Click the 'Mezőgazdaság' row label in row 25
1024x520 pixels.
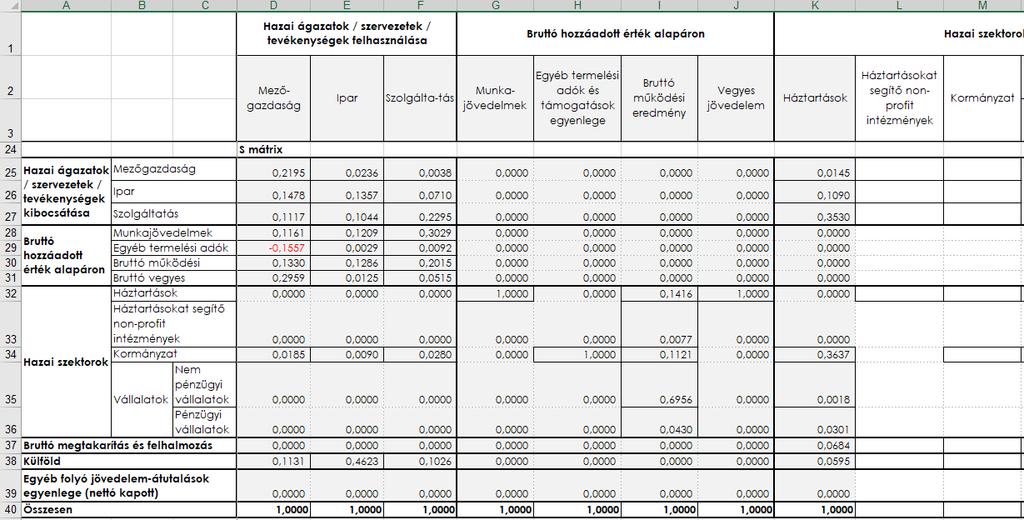point(174,169)
